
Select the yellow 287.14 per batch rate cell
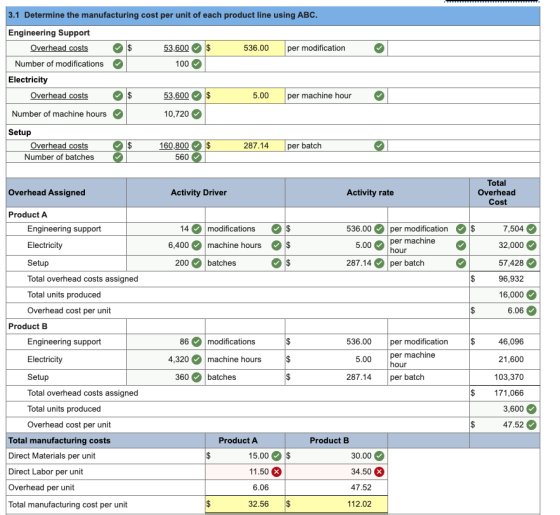[245, 146]
